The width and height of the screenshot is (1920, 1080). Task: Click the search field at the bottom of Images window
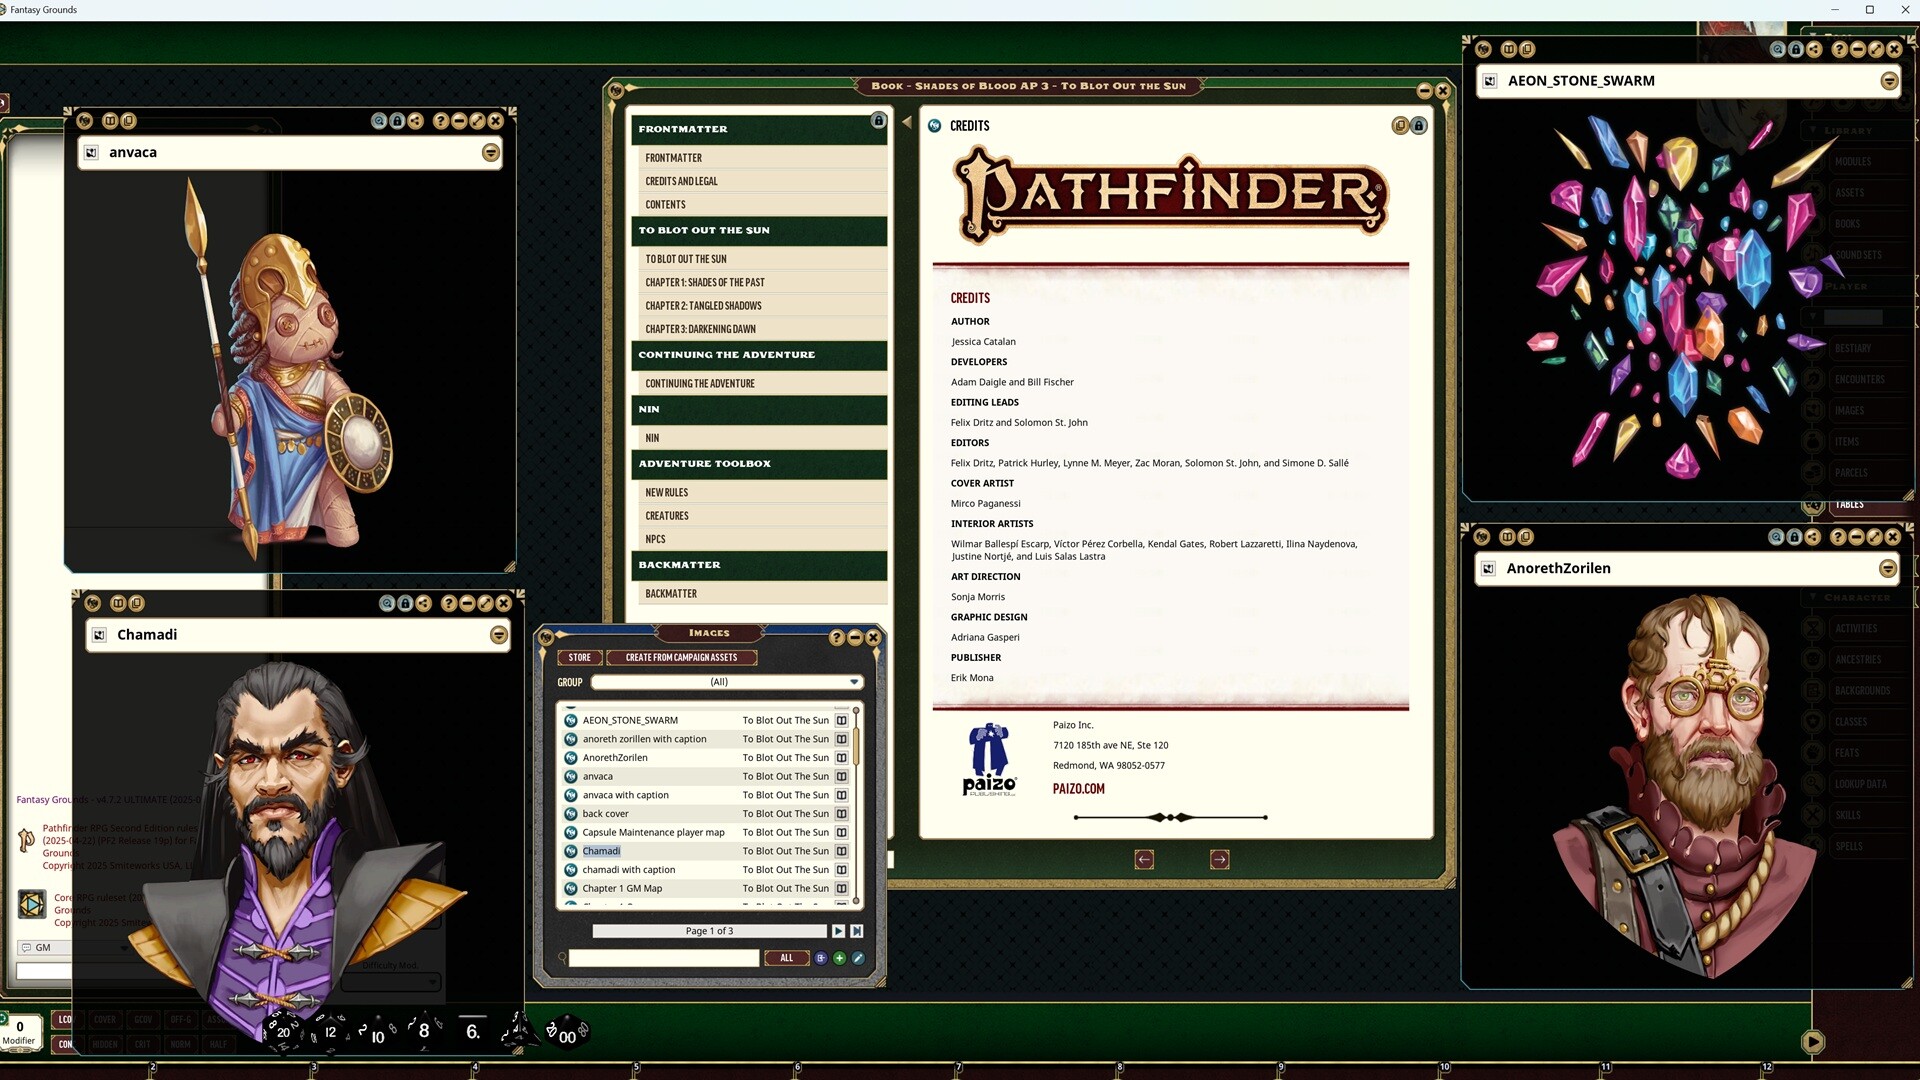pyautogui.click(x=665, y=958)
